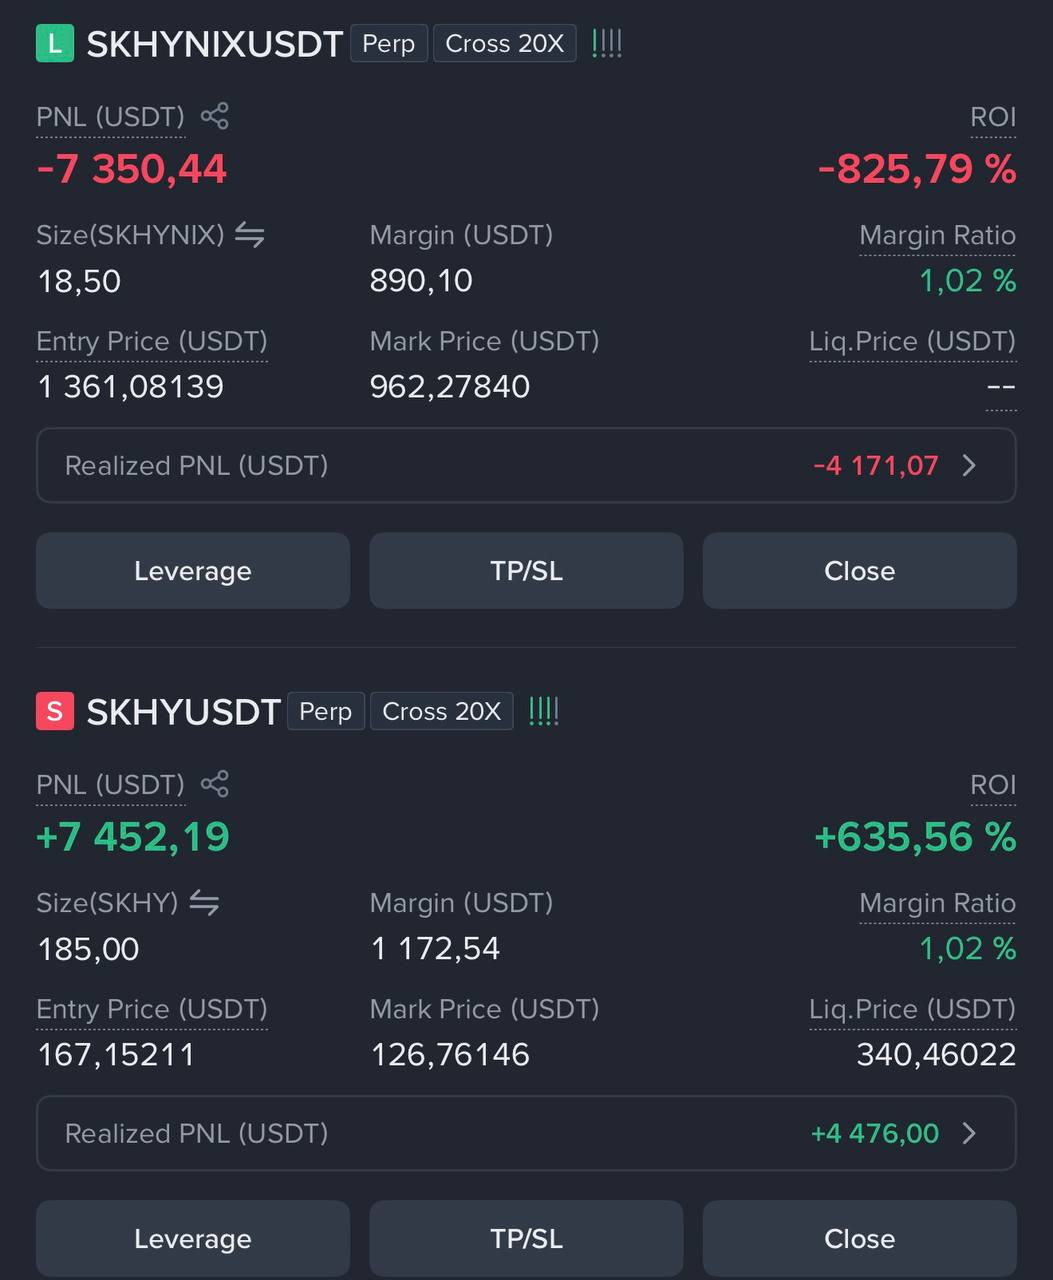
Task: Set TP/SL for SKHYNIXUSDT position
Action: point(526,571)
